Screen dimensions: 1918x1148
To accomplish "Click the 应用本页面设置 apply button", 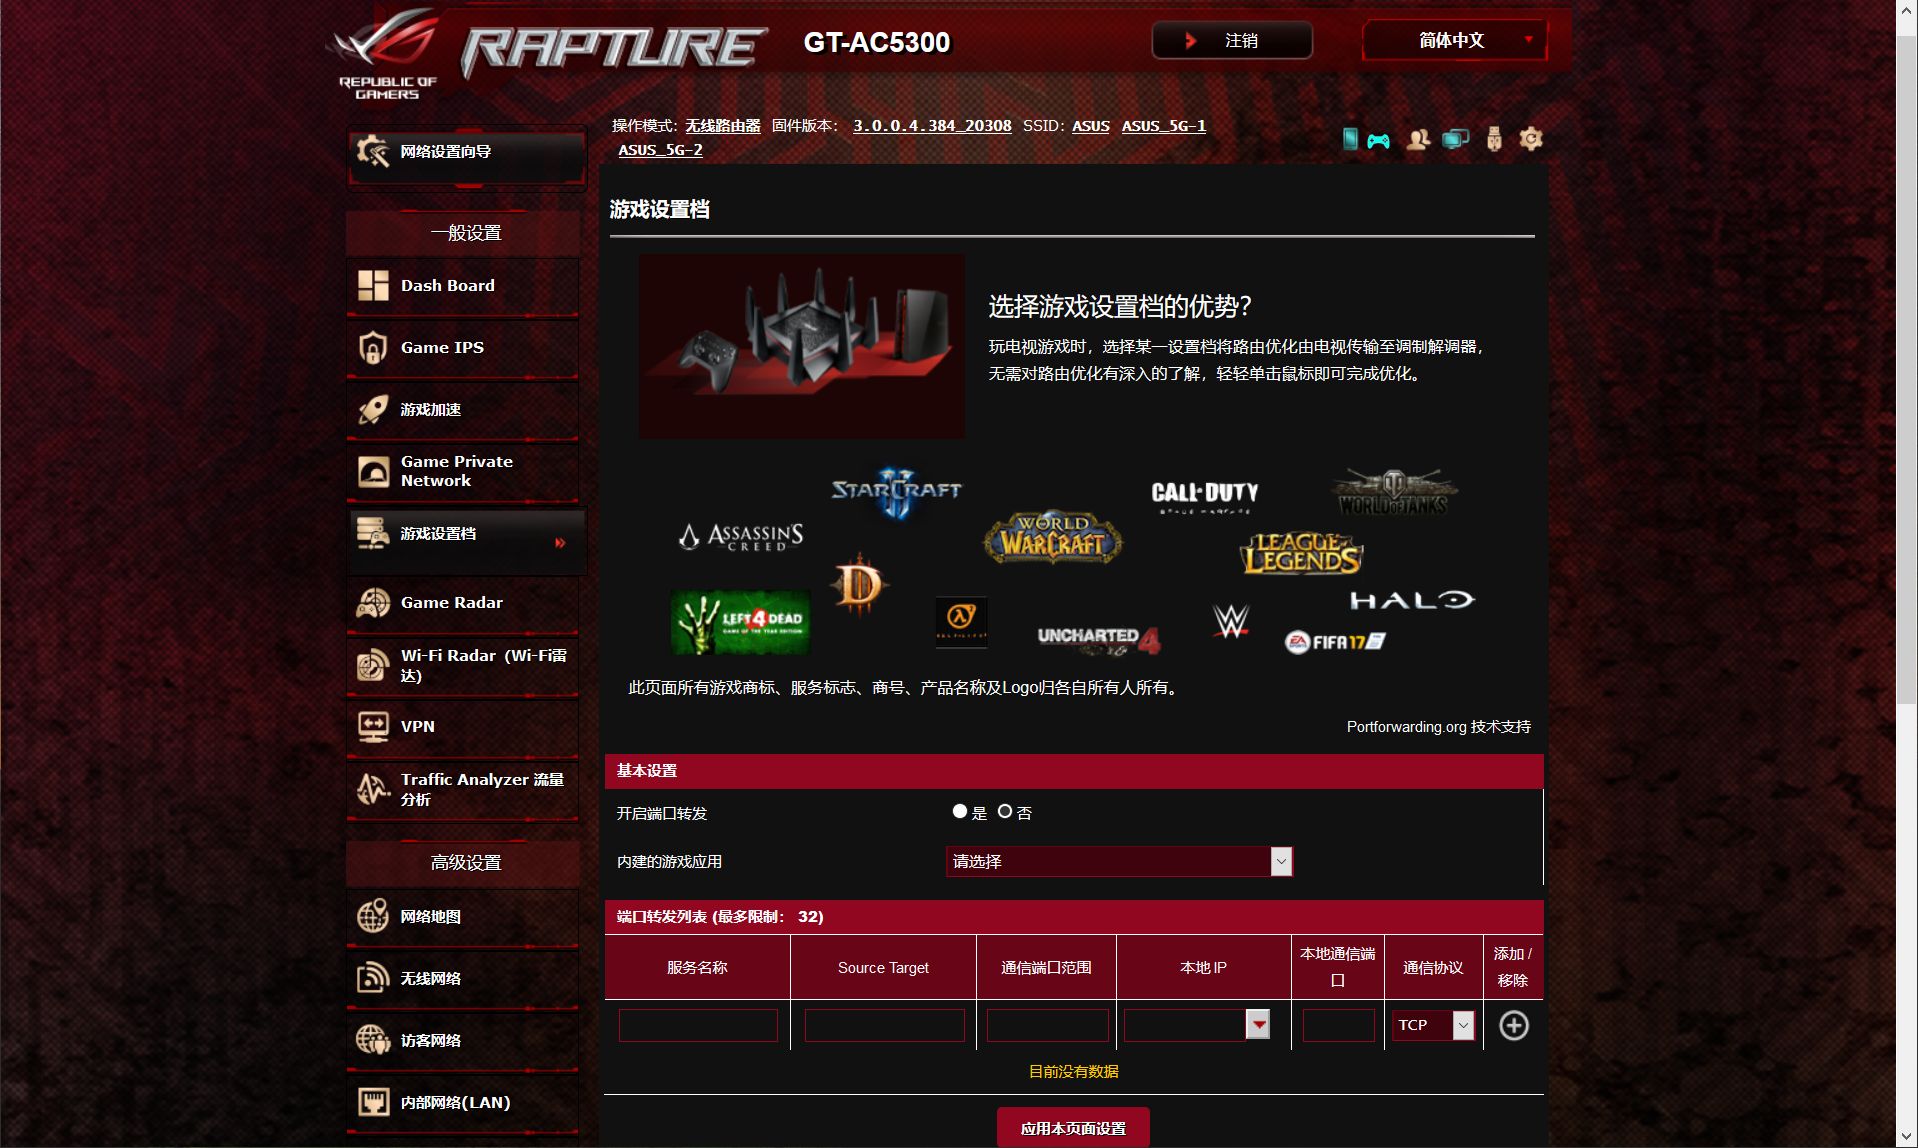I will 1073,1128.
